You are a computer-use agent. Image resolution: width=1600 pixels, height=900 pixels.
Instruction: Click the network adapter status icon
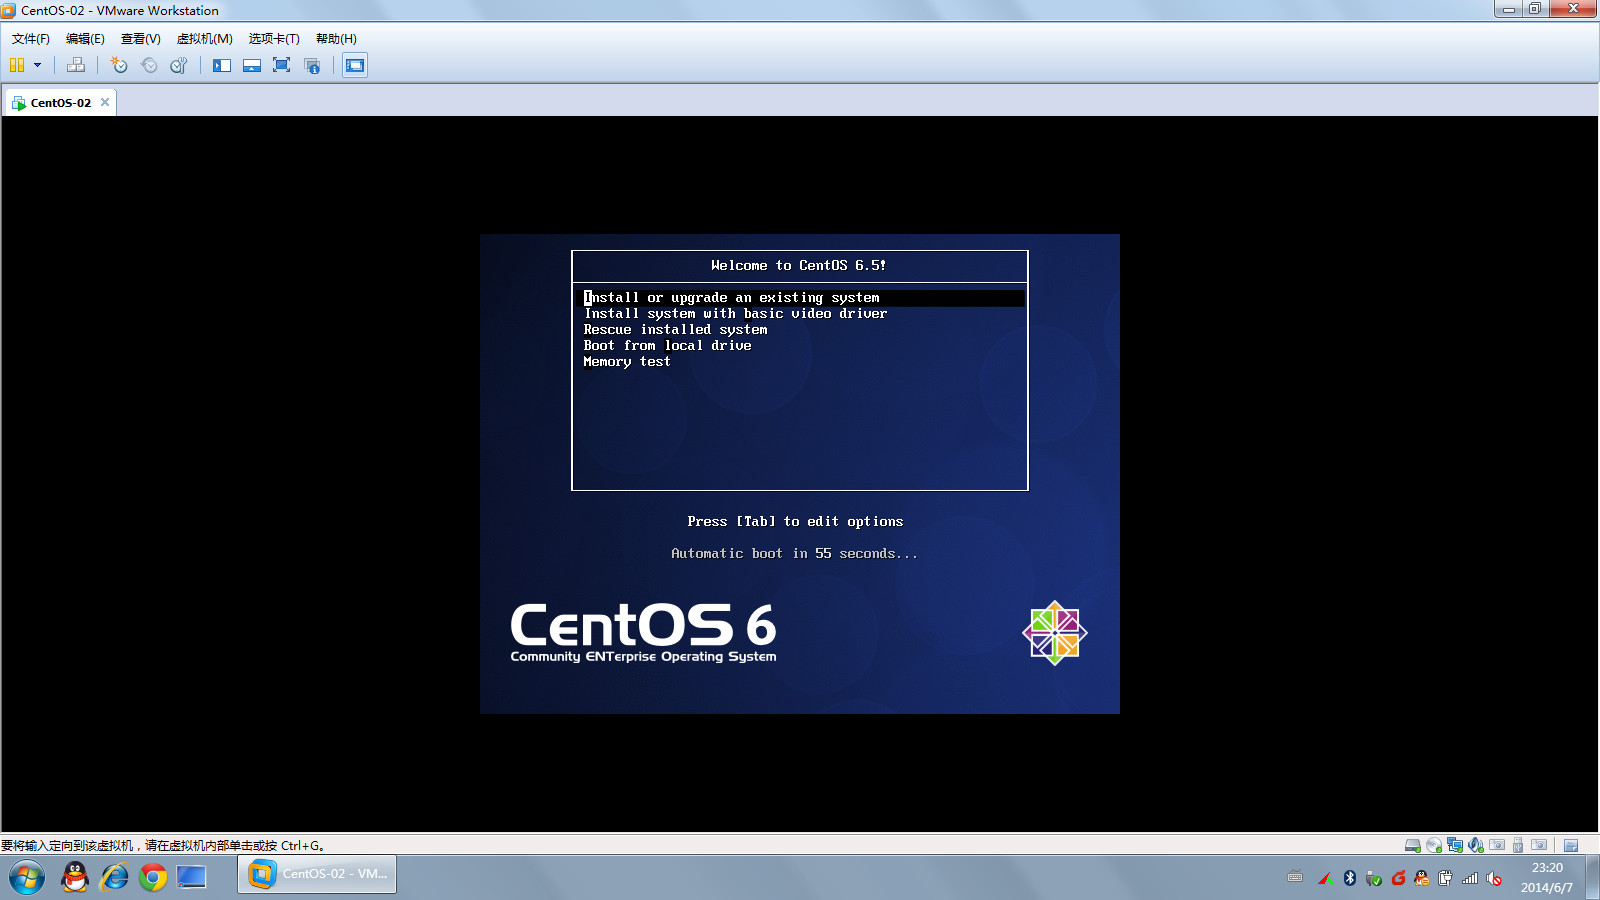(x=1455, y=845)
